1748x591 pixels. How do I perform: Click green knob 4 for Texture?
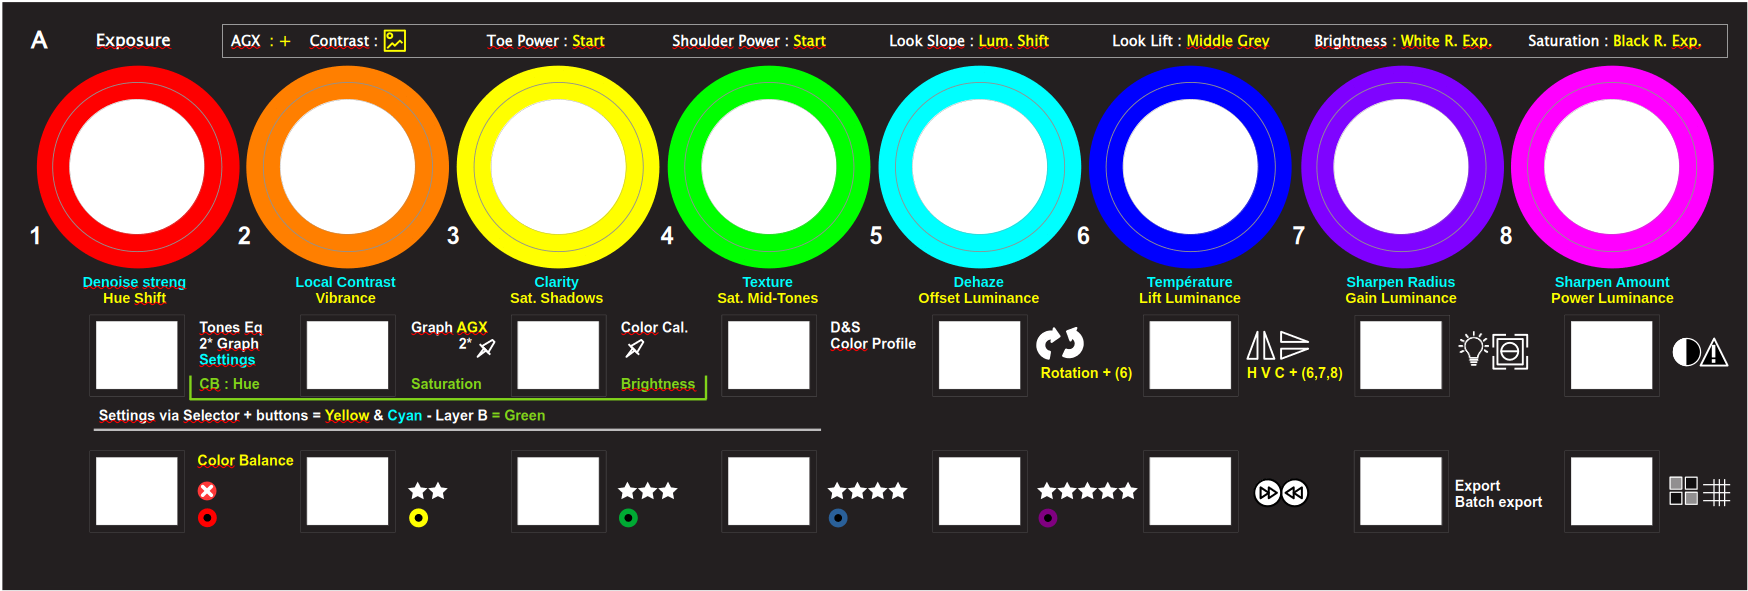(769, 167)
